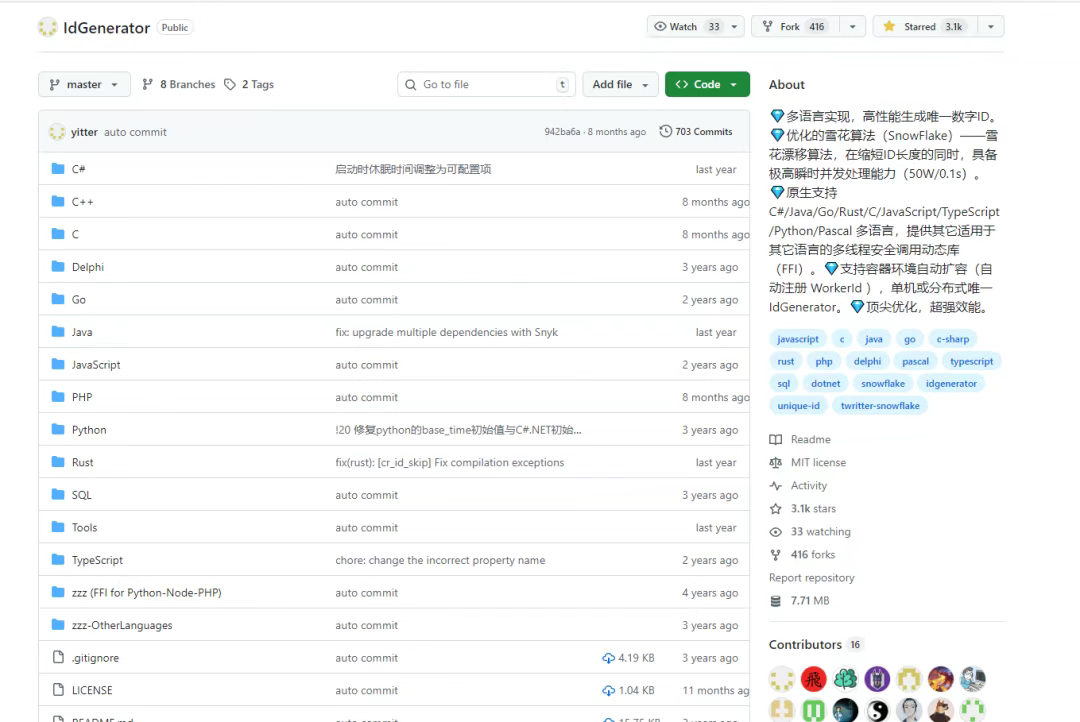Click the clock icon beside 703 Commits
The image size is (1080, 722).
(665, 131)
